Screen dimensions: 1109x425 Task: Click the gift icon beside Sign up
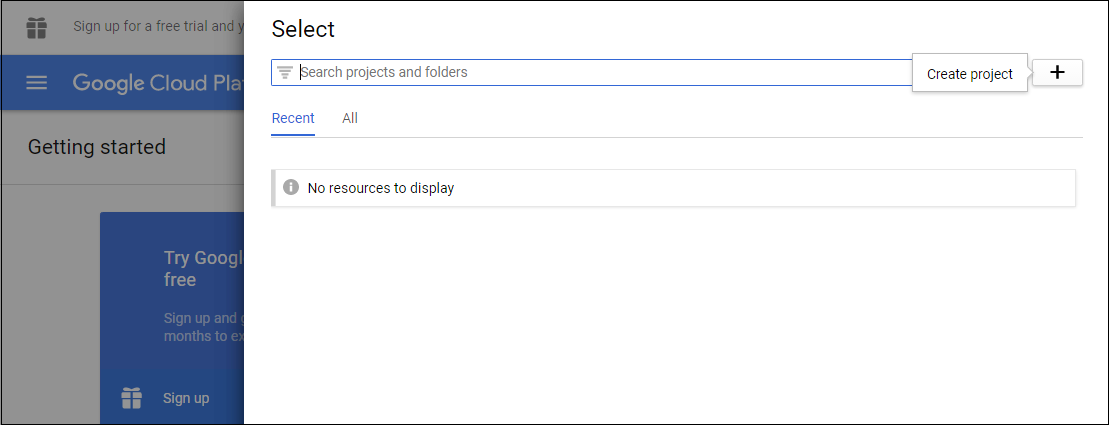[132, 397]
